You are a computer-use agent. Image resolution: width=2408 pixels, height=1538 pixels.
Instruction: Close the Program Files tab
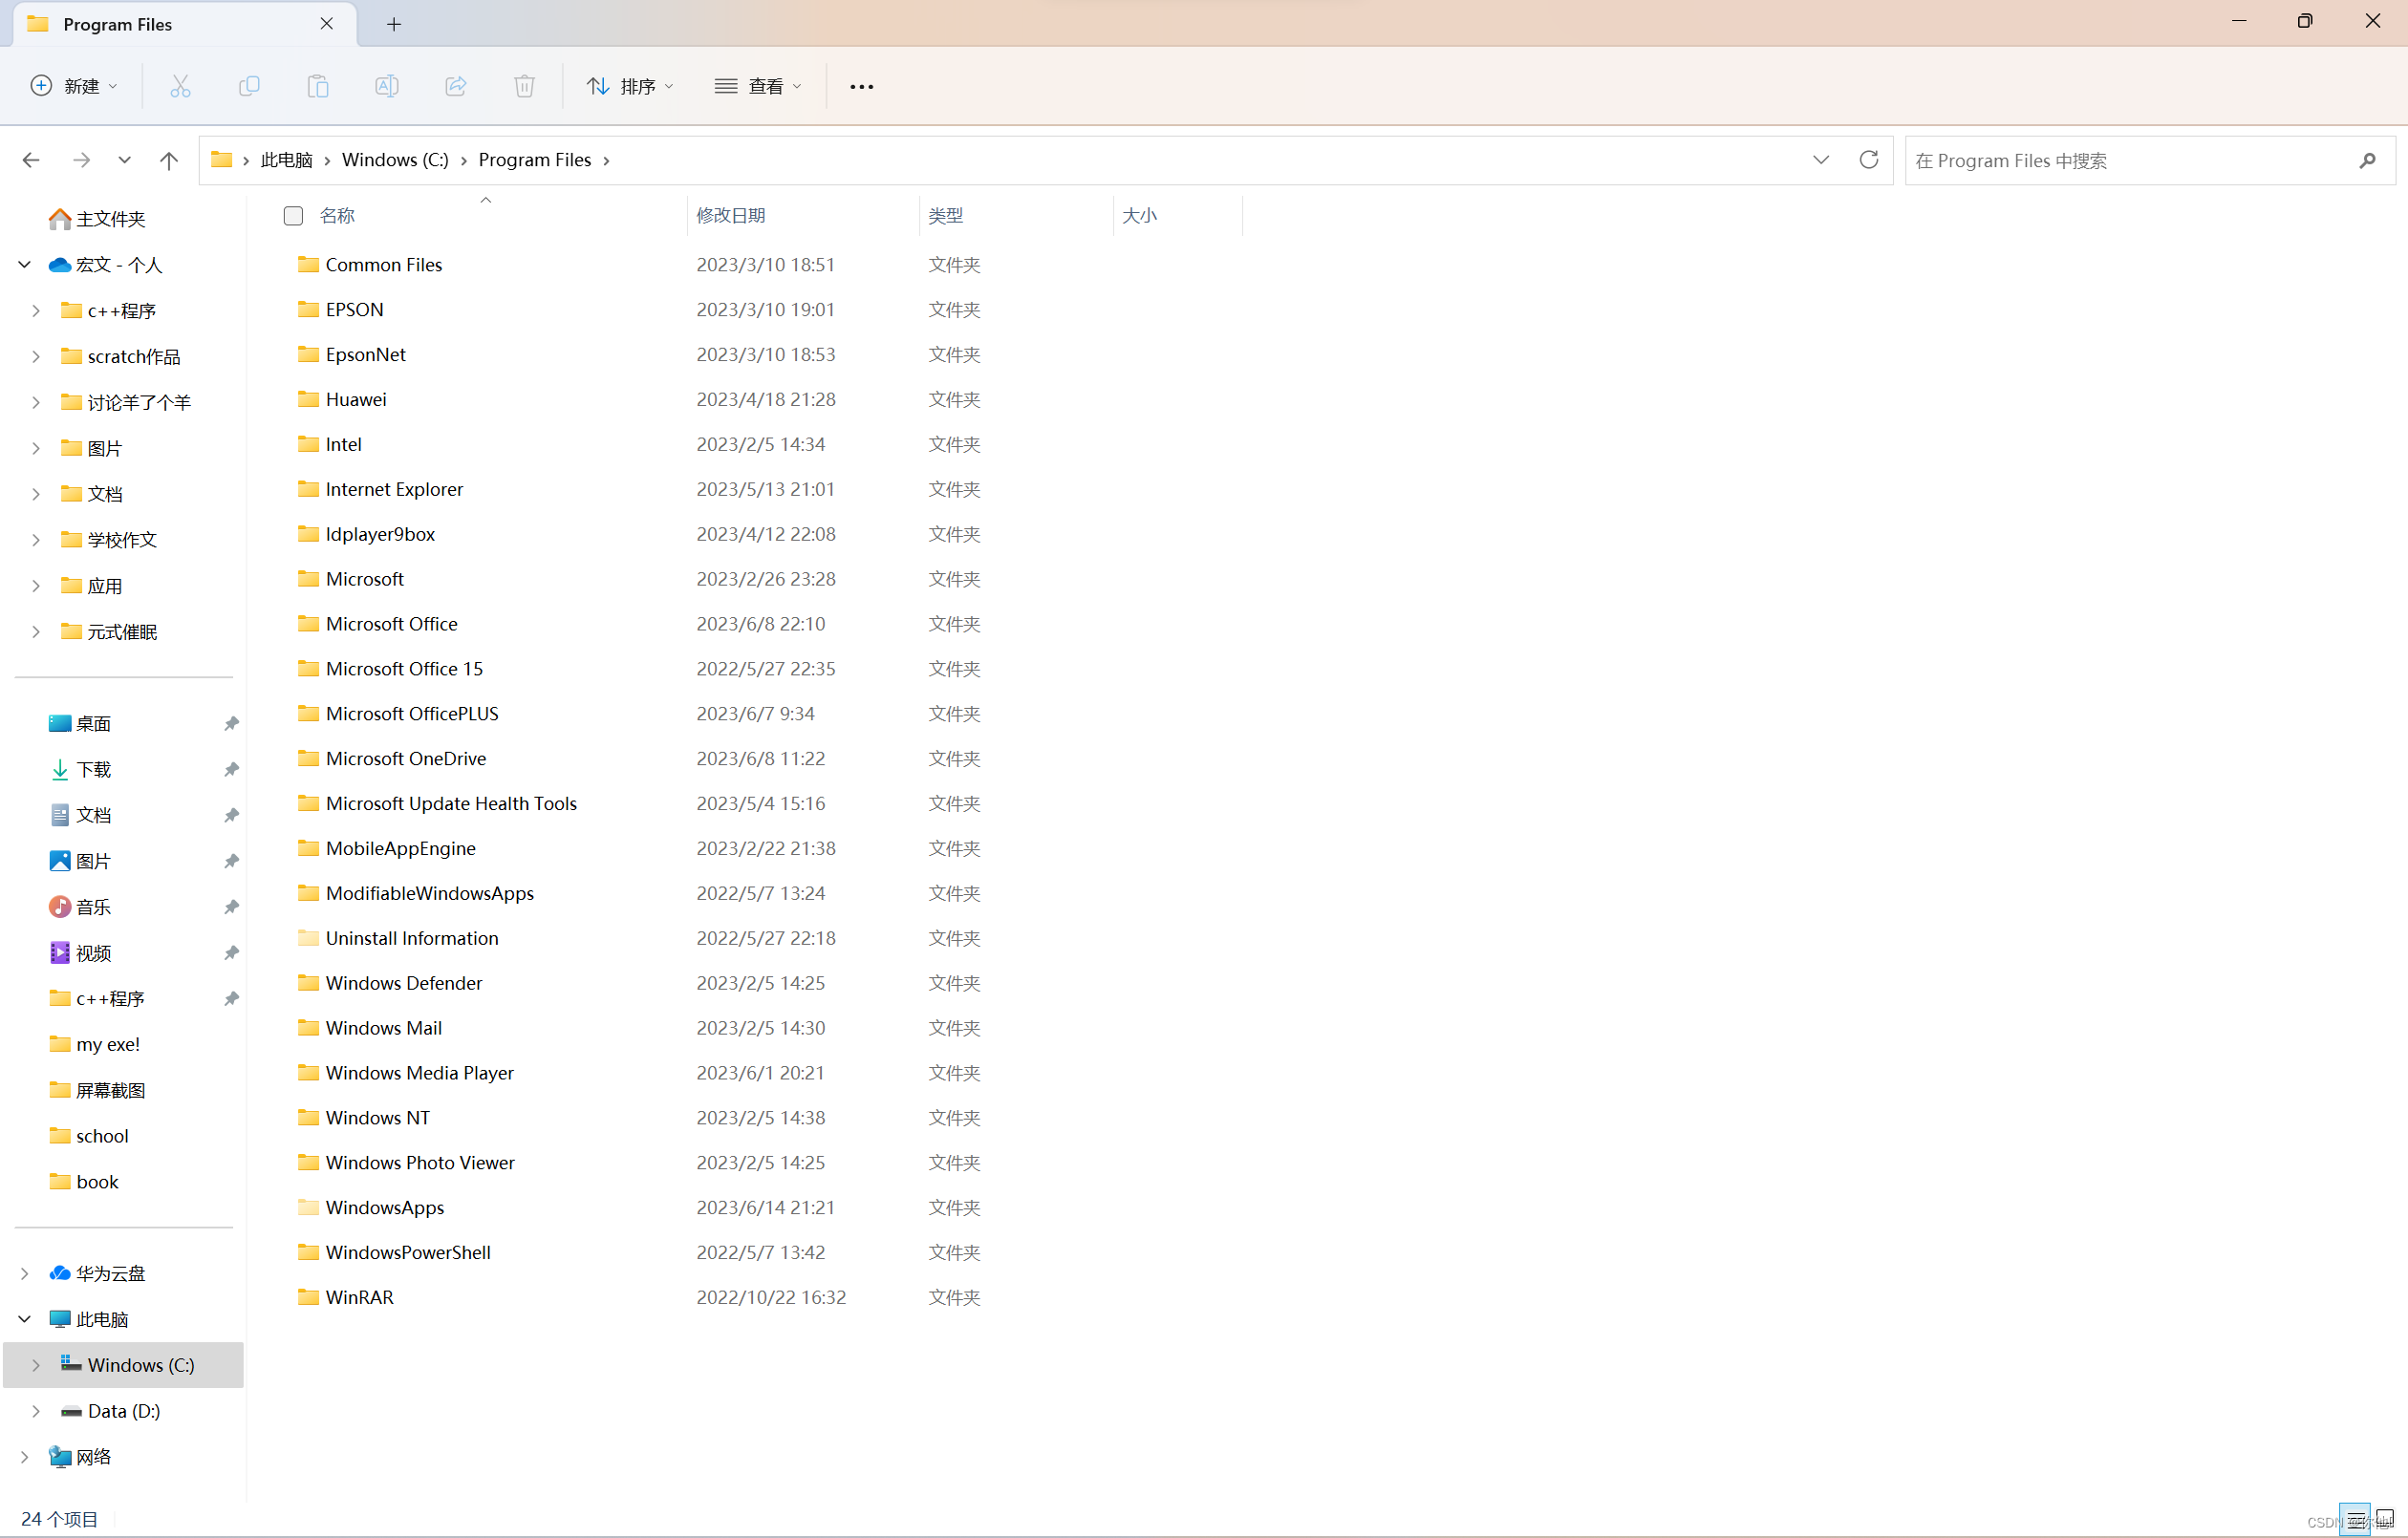point(326,24)
